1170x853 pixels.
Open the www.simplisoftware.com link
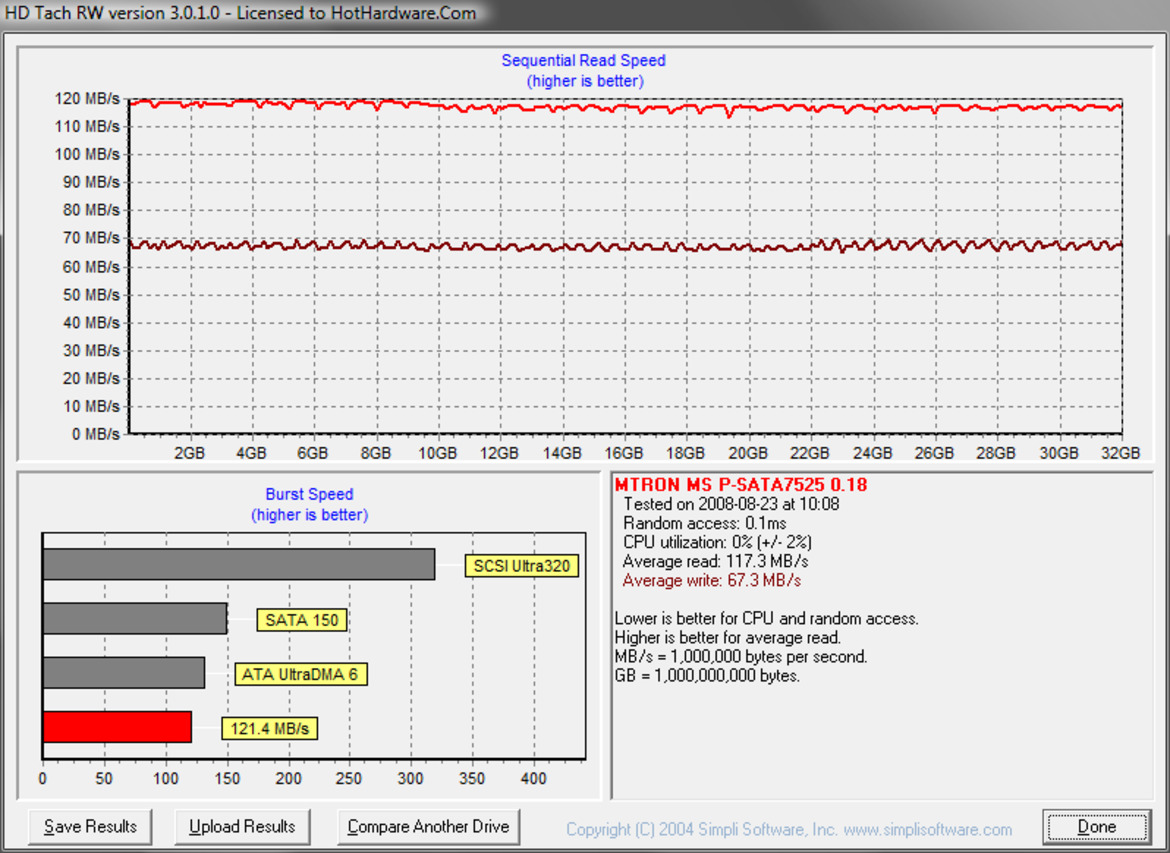pyautogui.click(x=928, y=830)
